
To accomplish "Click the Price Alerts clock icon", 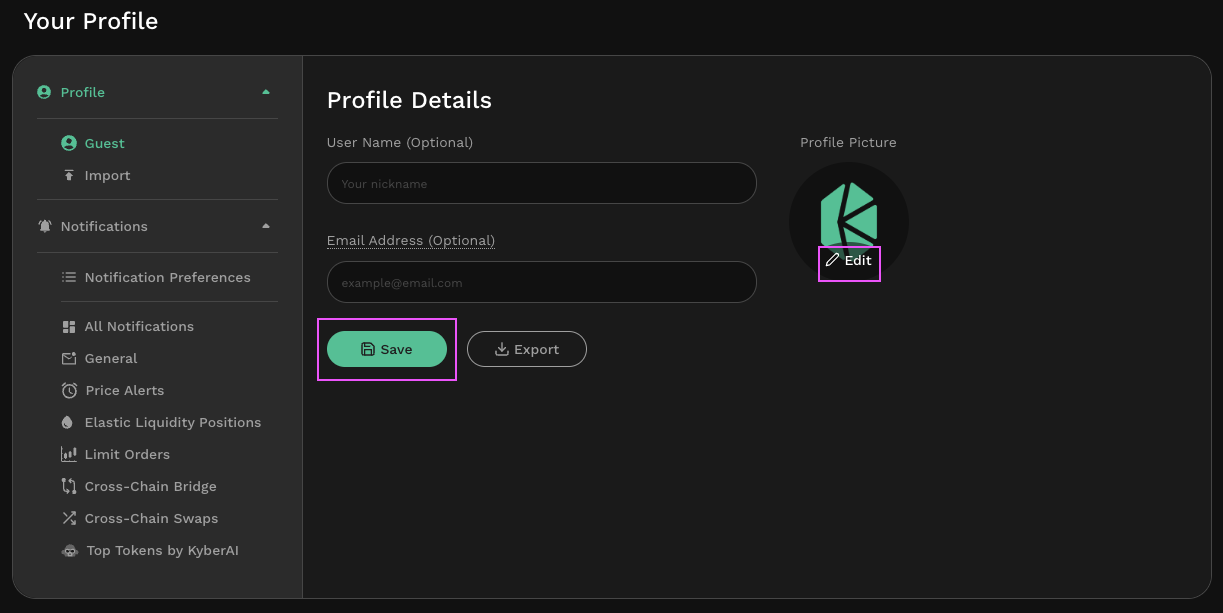I will pyautogui.click(x=69, y=390).
